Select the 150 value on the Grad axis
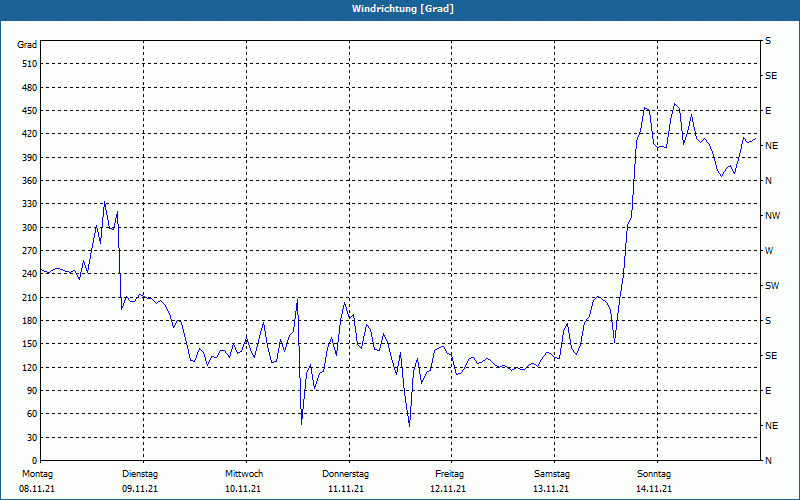The height and width of the screenshot is (500, 800). tap(30, 344)
